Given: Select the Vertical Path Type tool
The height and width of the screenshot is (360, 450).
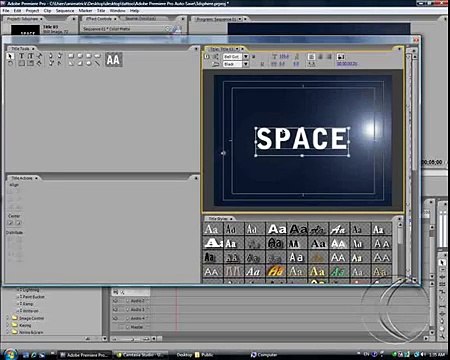Looking at the screenshot, I should [x=39, y=63].
